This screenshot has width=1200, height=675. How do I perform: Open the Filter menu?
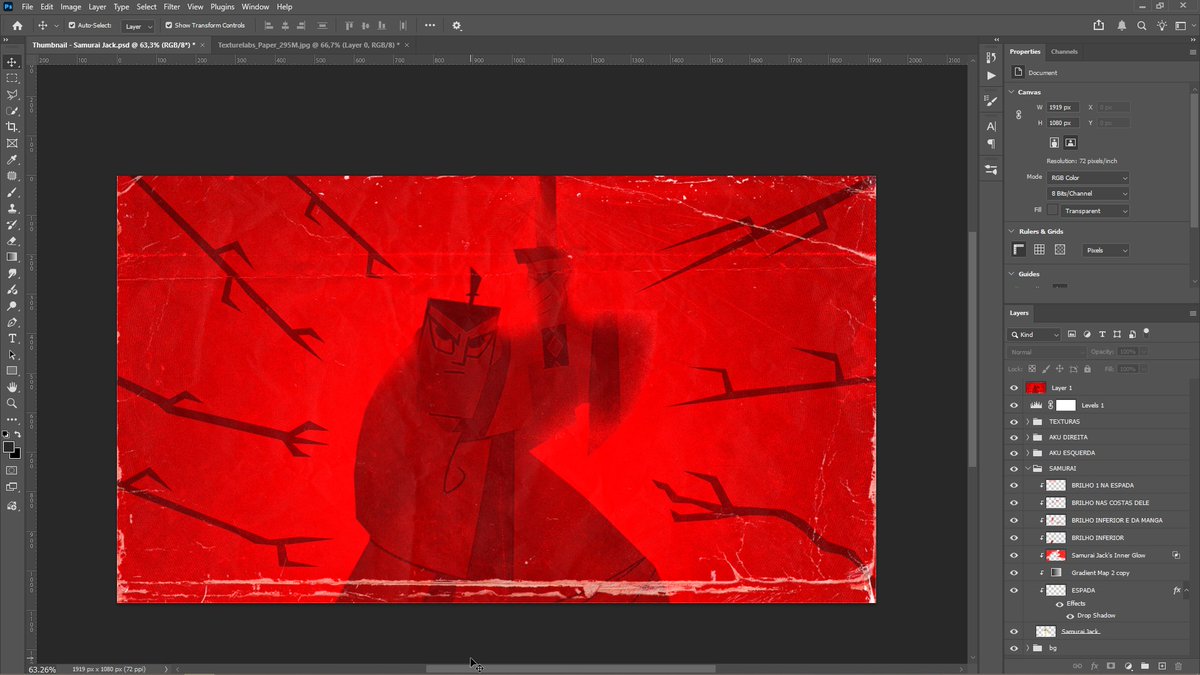pos(172,7)
